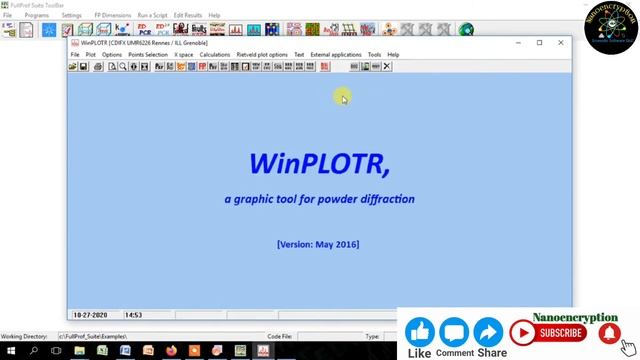Click the green globe icon in FullProf toolbar
The height and width of the screenshot is (360, 640).
point(466,29)
